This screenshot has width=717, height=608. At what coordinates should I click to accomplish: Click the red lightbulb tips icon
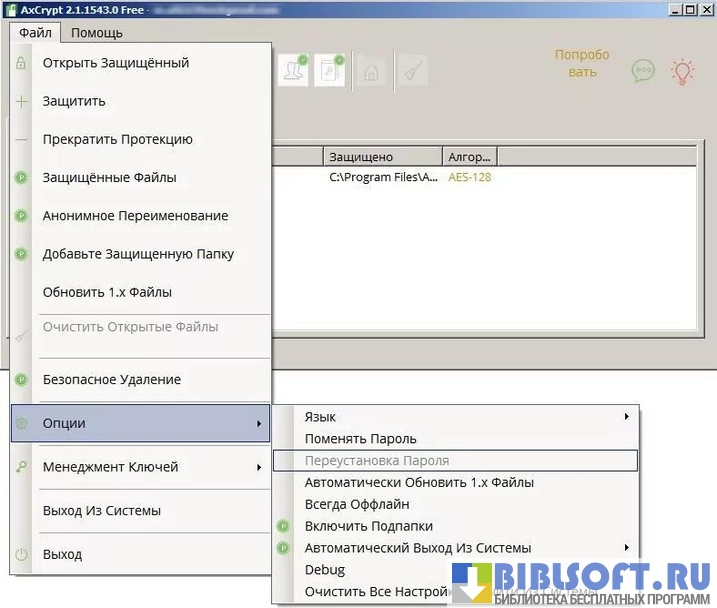click(682, 71)
